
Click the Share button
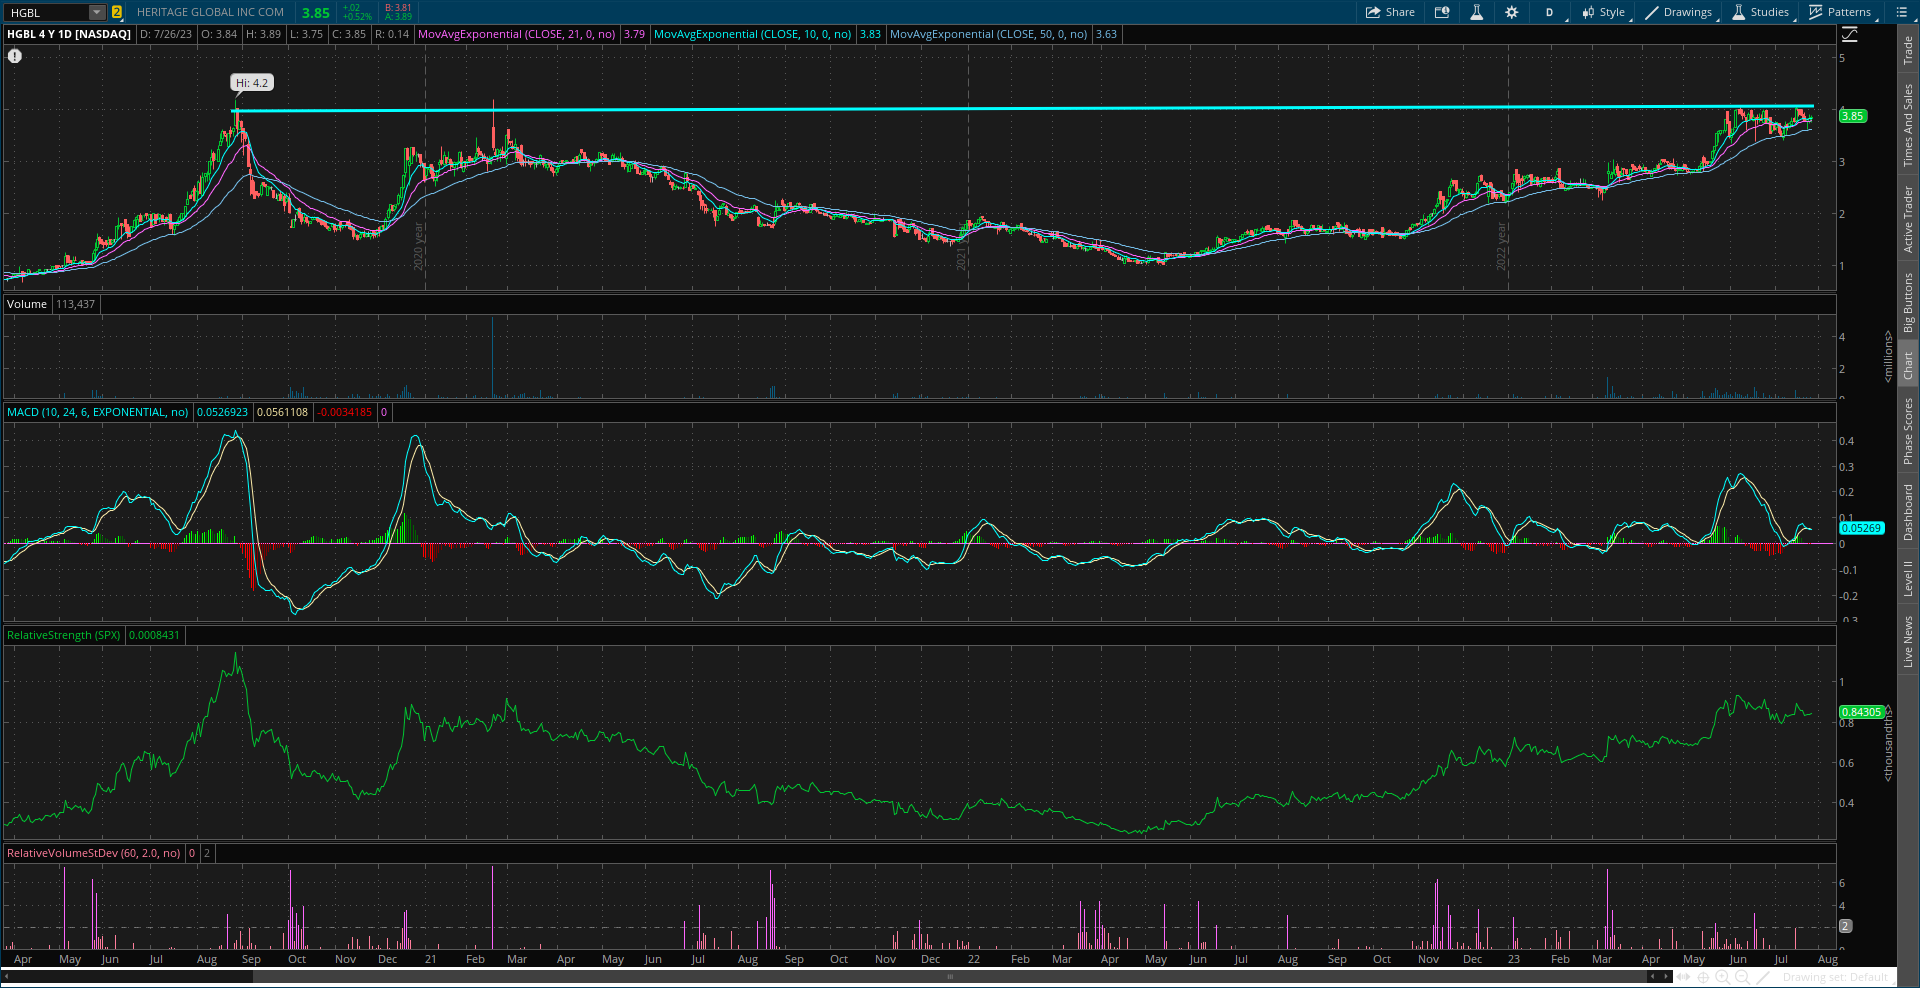point(1390,12)
